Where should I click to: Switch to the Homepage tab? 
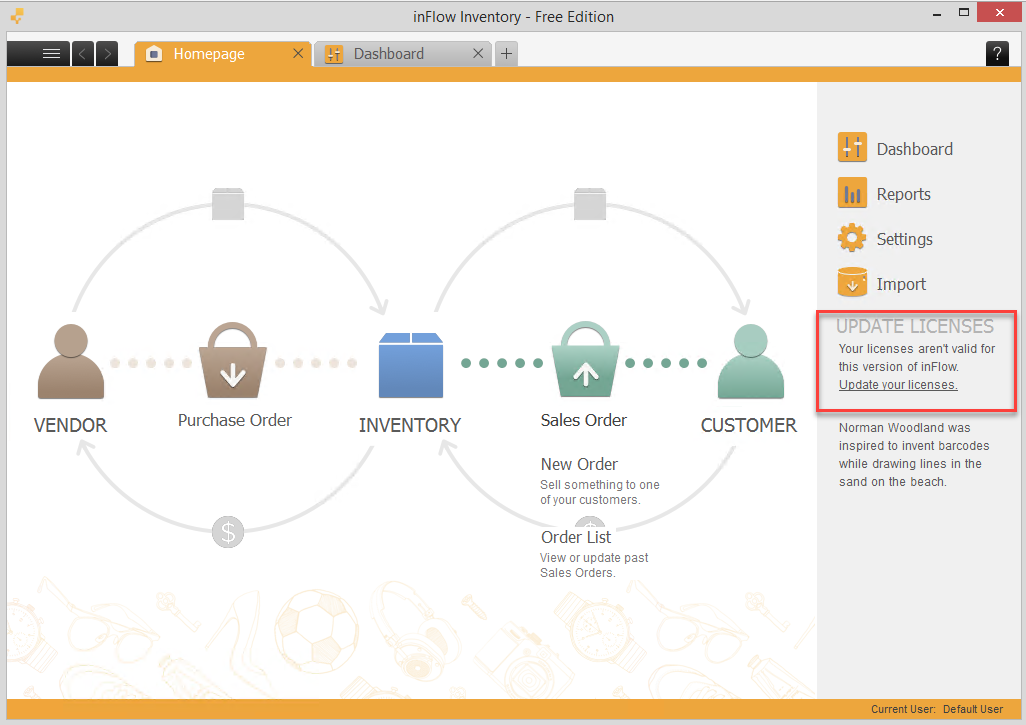[x=222, y=54]
